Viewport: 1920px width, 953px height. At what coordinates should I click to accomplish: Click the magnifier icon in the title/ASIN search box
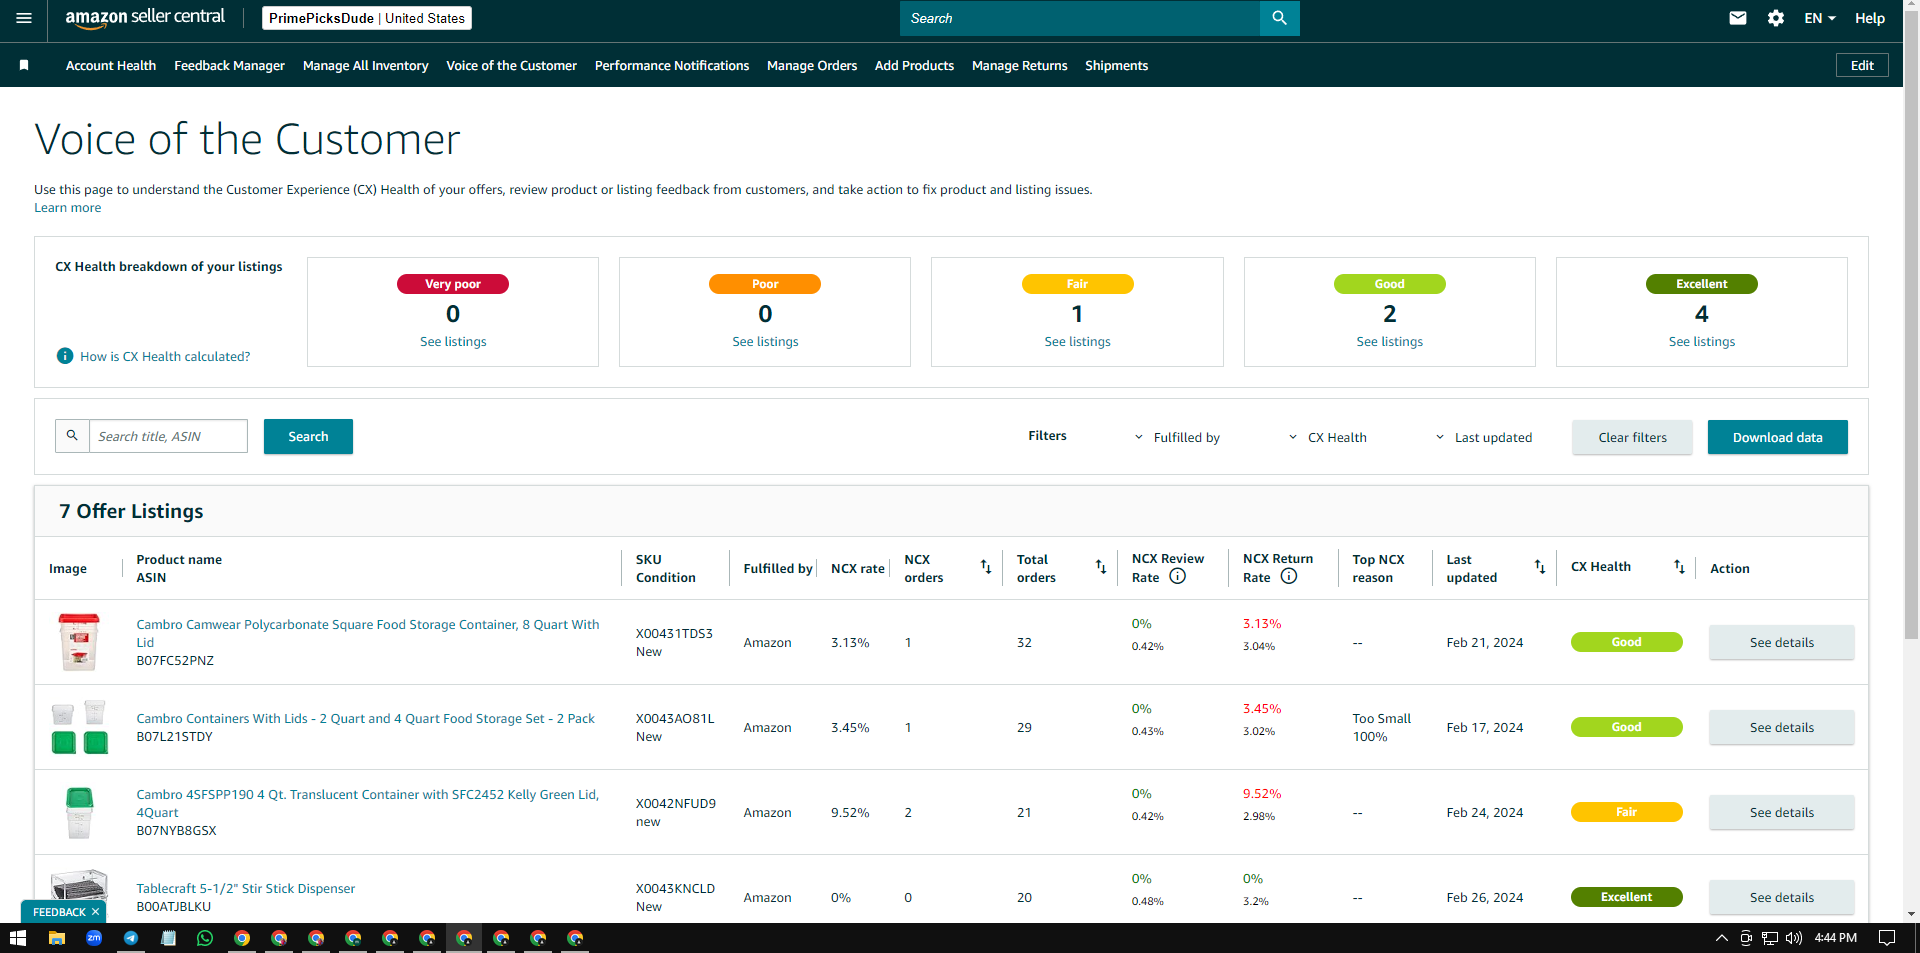[72, 436]
